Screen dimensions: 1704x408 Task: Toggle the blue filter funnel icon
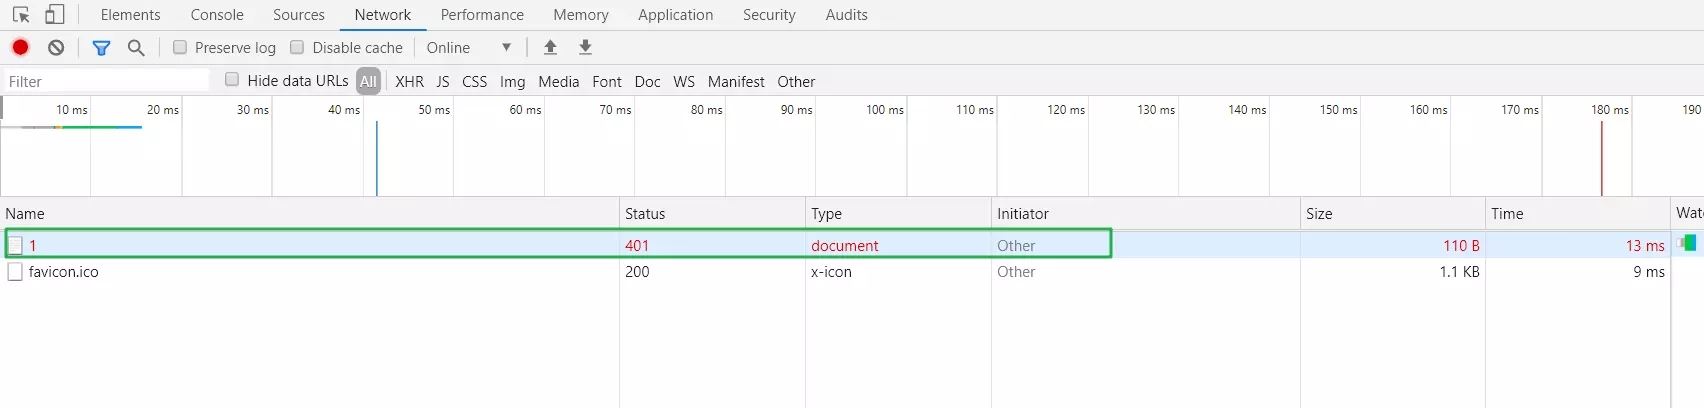click(101, 47)
